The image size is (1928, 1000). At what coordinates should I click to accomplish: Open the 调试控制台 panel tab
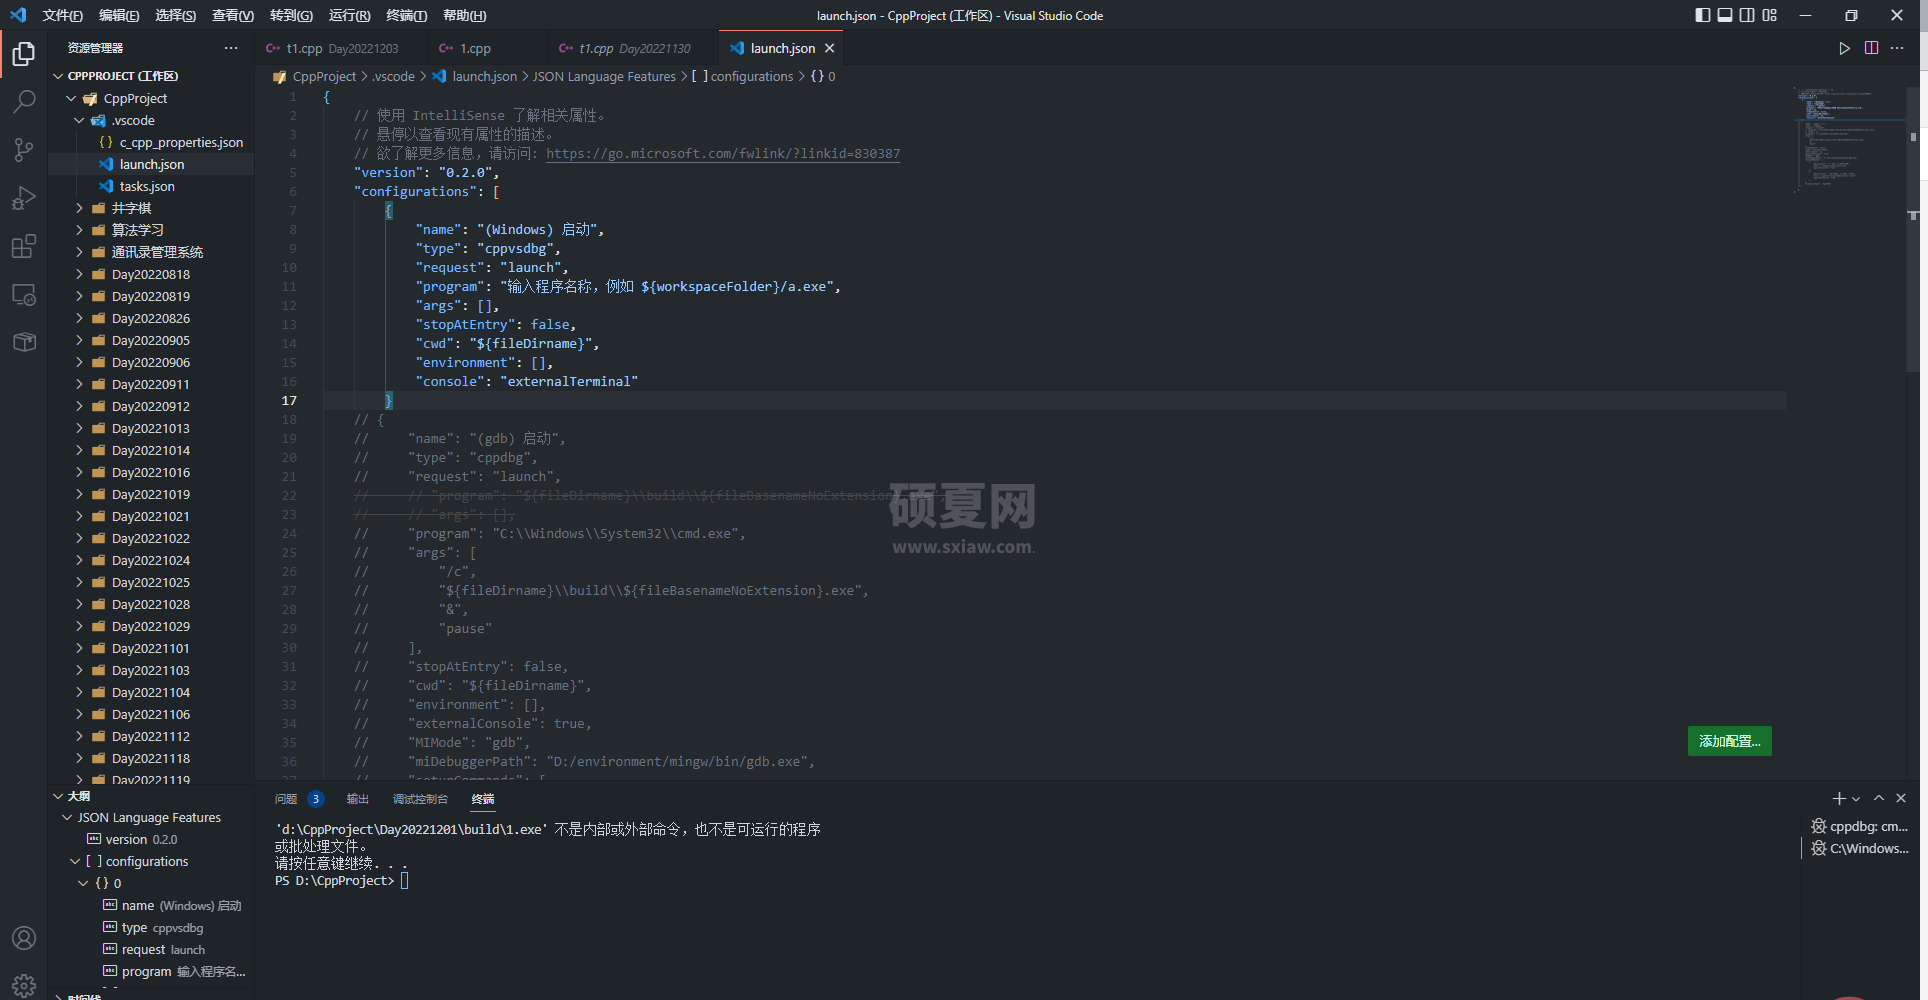point(420,799)
